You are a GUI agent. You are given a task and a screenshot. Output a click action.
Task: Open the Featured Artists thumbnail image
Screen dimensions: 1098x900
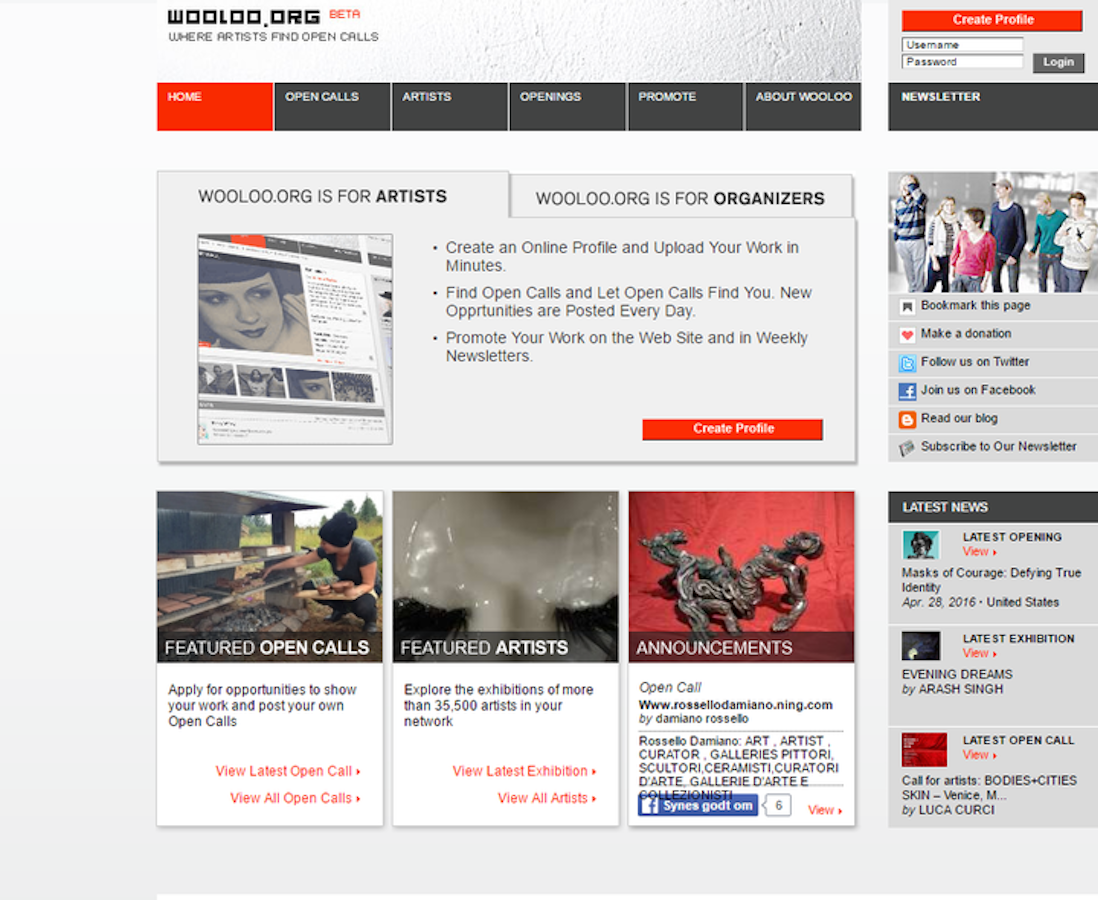(505, 564)
